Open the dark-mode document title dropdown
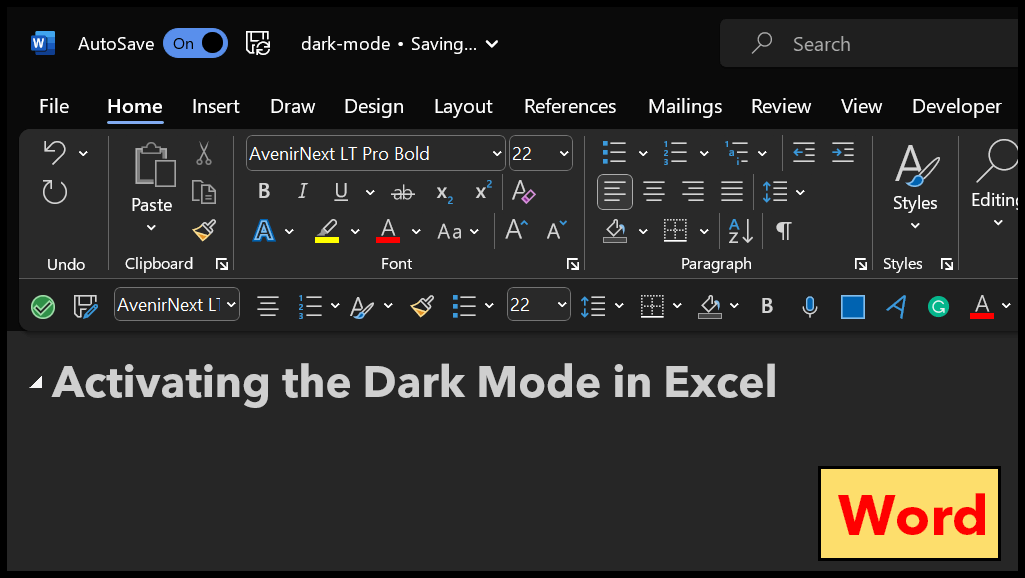The width and height of the screenshot is (1025, 578). [x=492, y=44]
